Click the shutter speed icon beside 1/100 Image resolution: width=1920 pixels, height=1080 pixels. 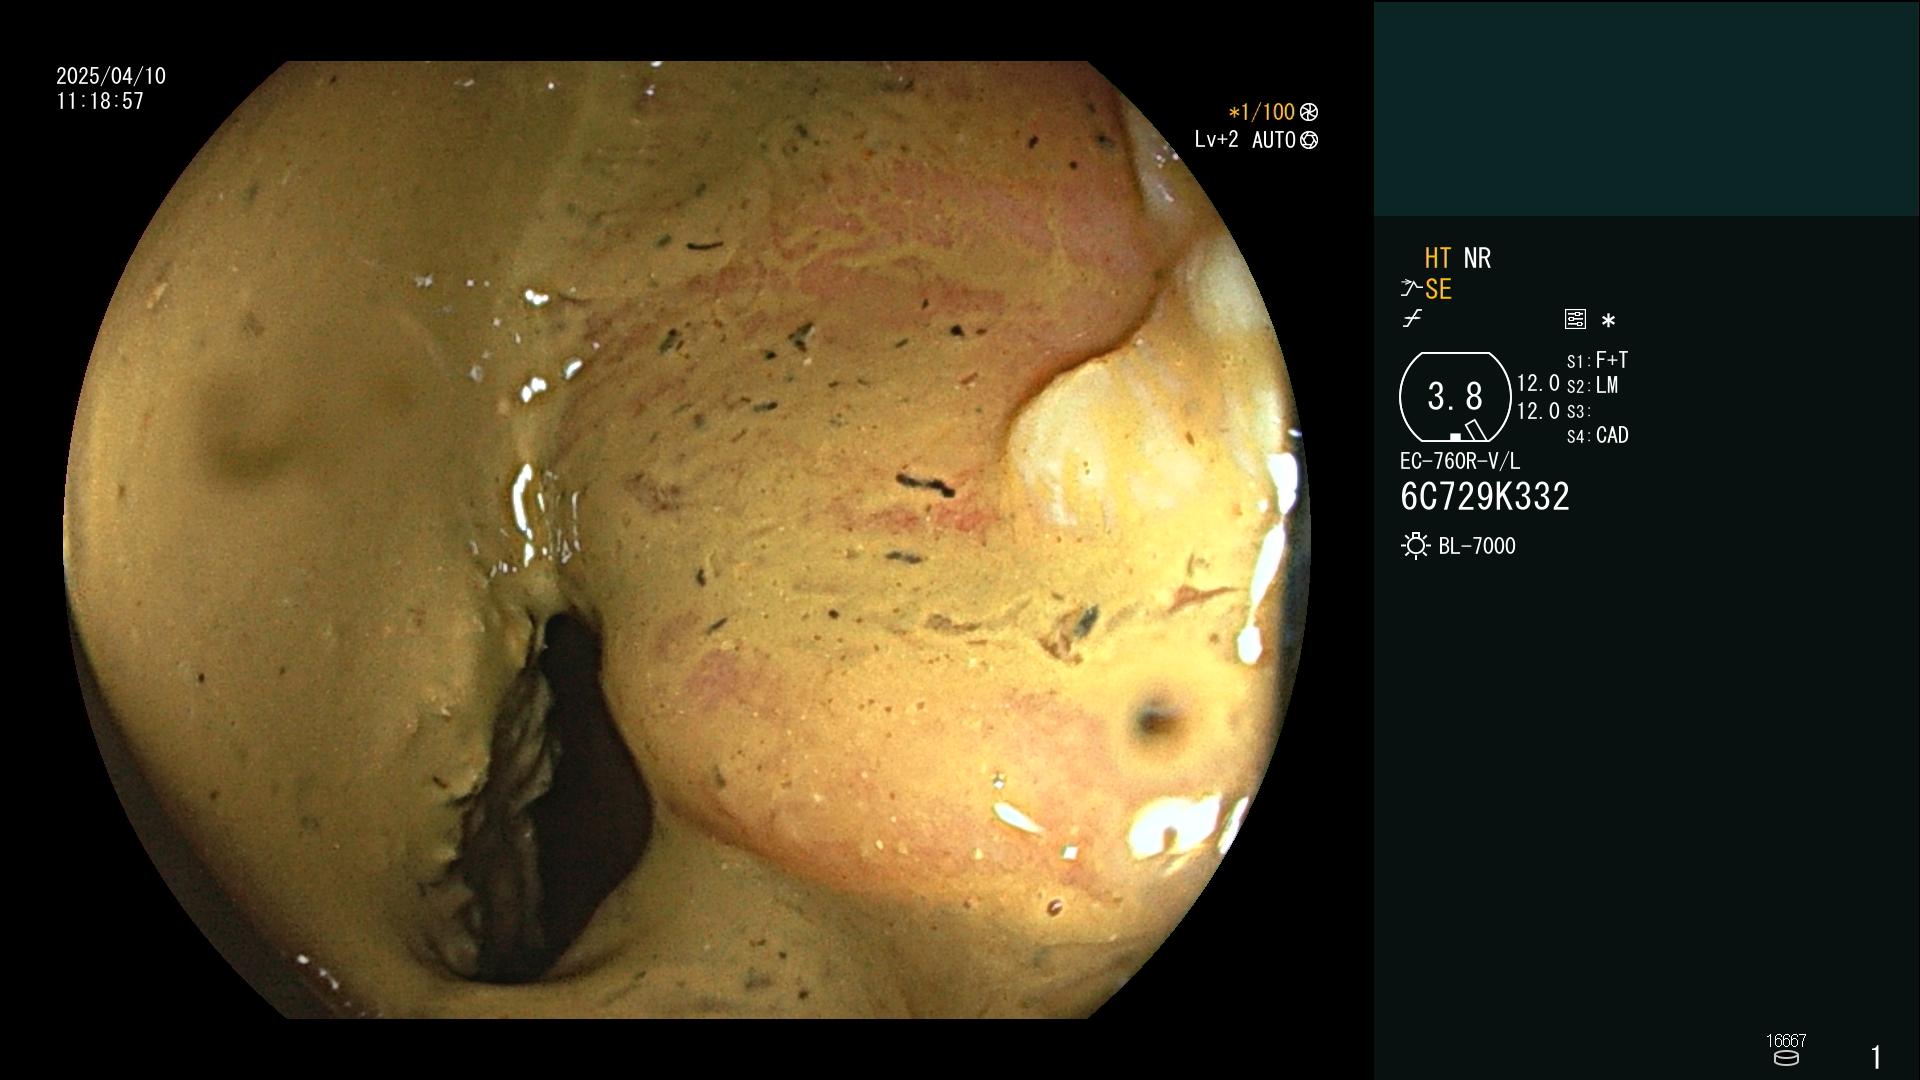1309,112
